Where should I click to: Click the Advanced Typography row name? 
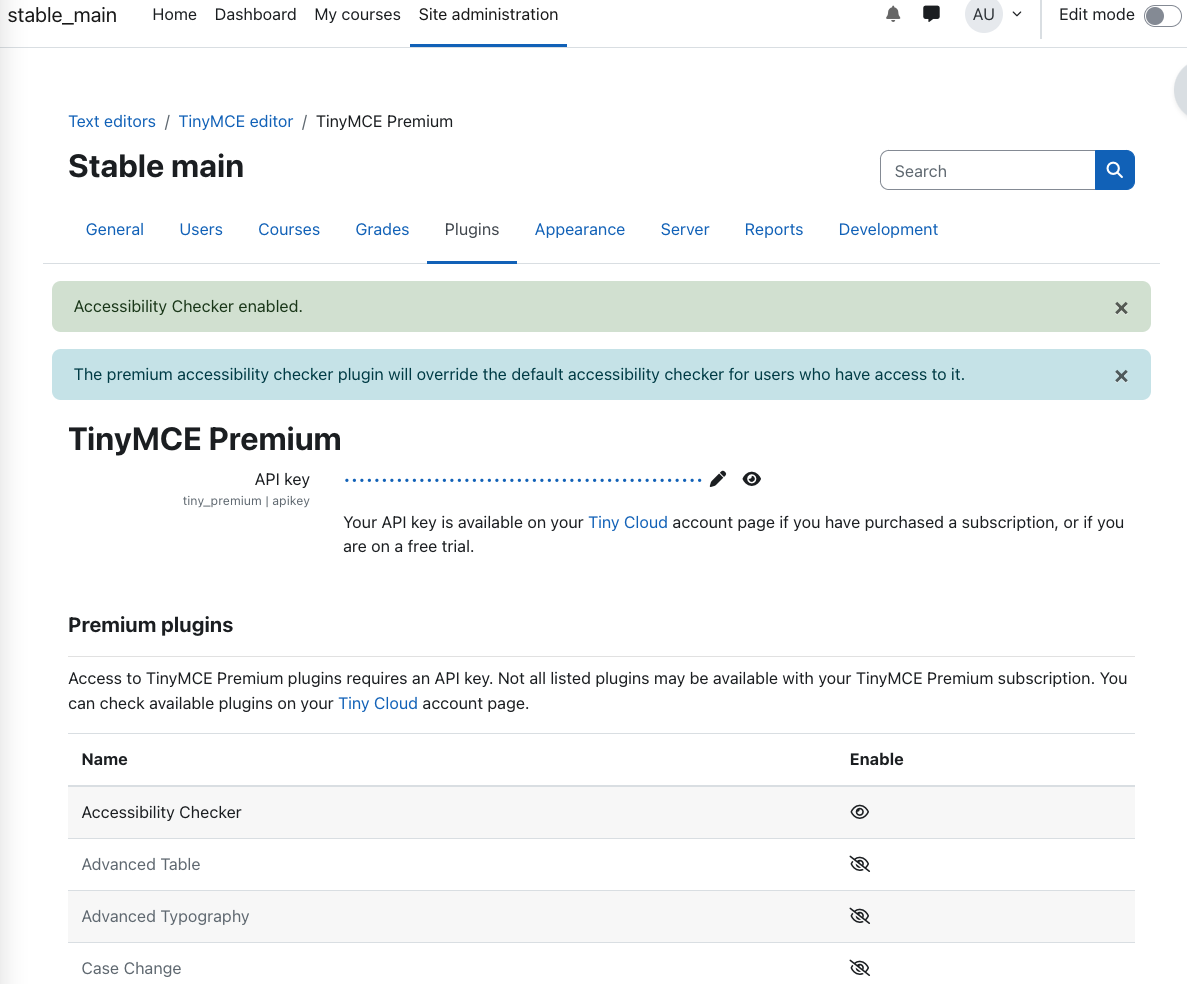pyautogui.click(x=165, y=917)
